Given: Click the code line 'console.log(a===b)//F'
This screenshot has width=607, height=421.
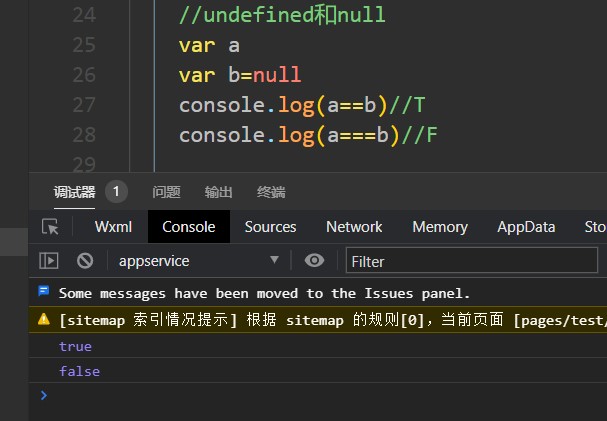Looking at the screenshot, I should pos(308,135).
